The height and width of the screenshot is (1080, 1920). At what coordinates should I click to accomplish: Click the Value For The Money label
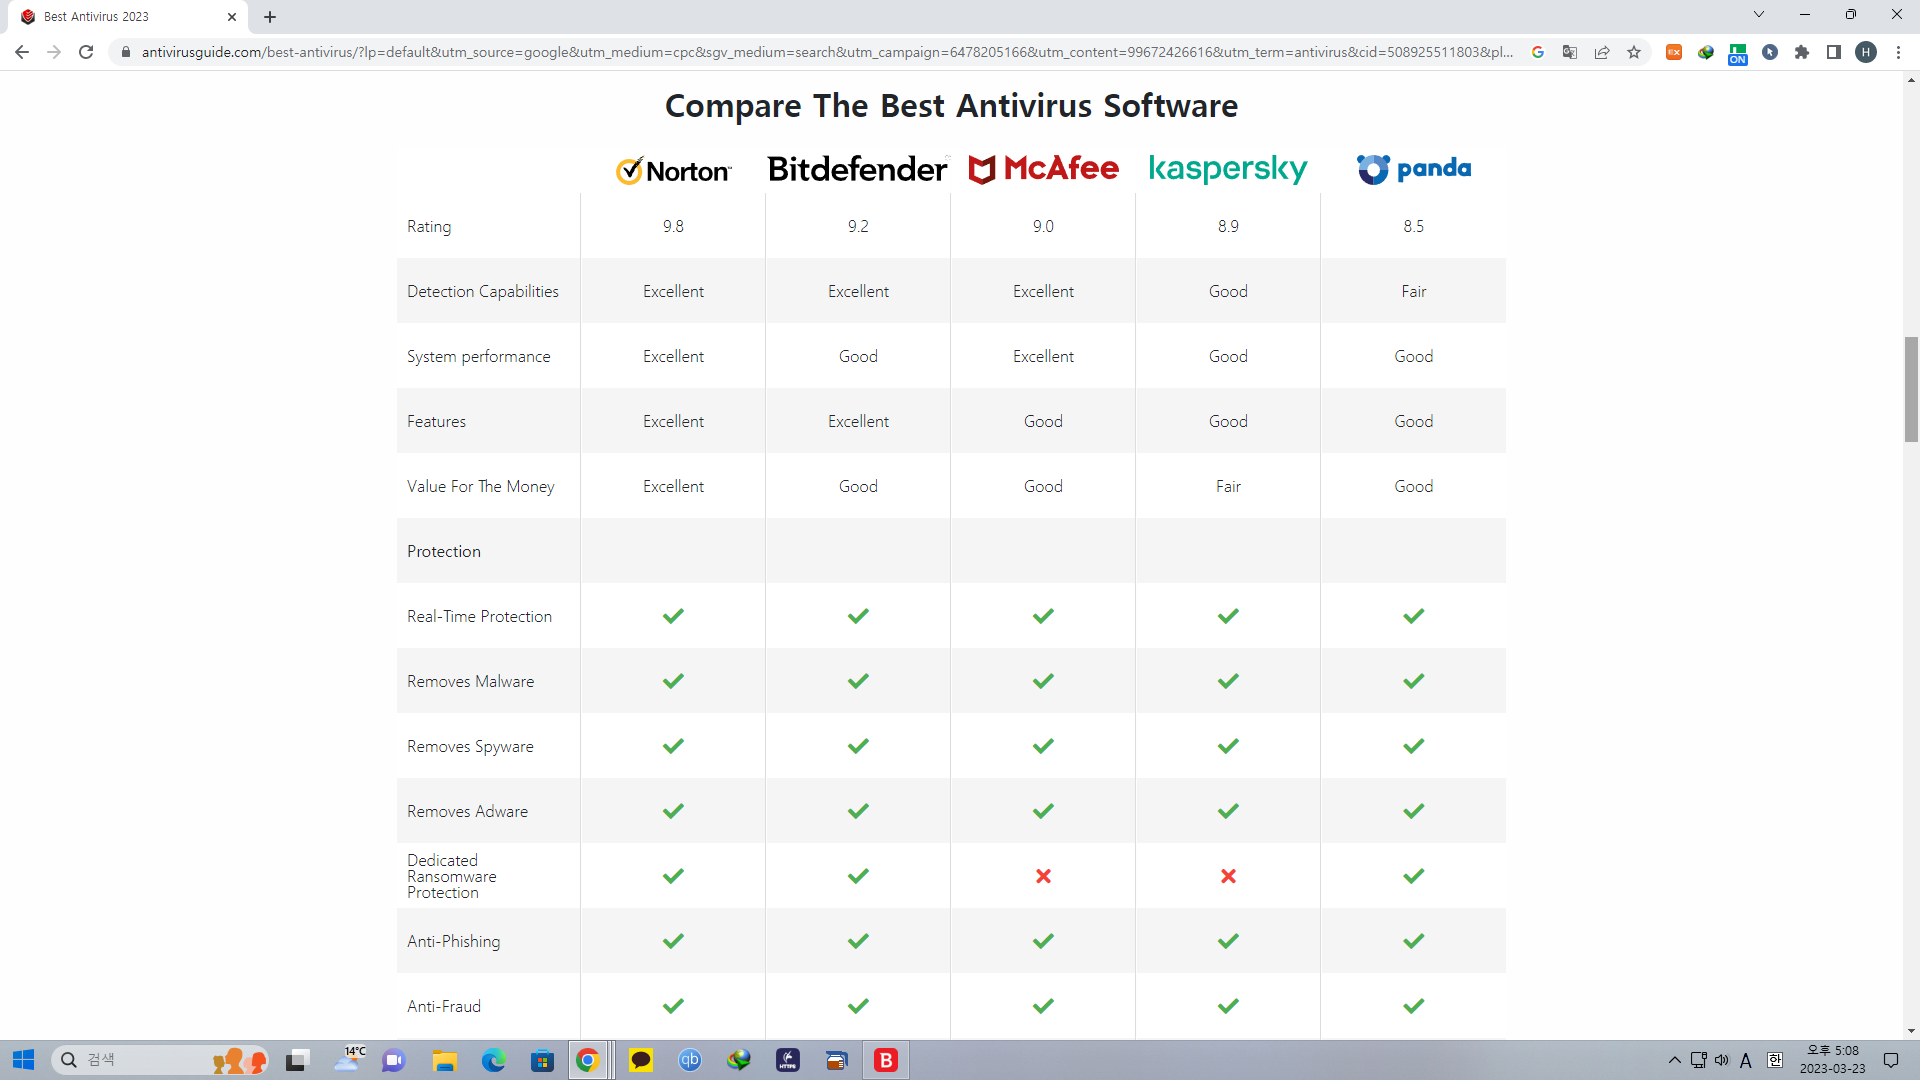pyautogui.click(x=480, y=486)
